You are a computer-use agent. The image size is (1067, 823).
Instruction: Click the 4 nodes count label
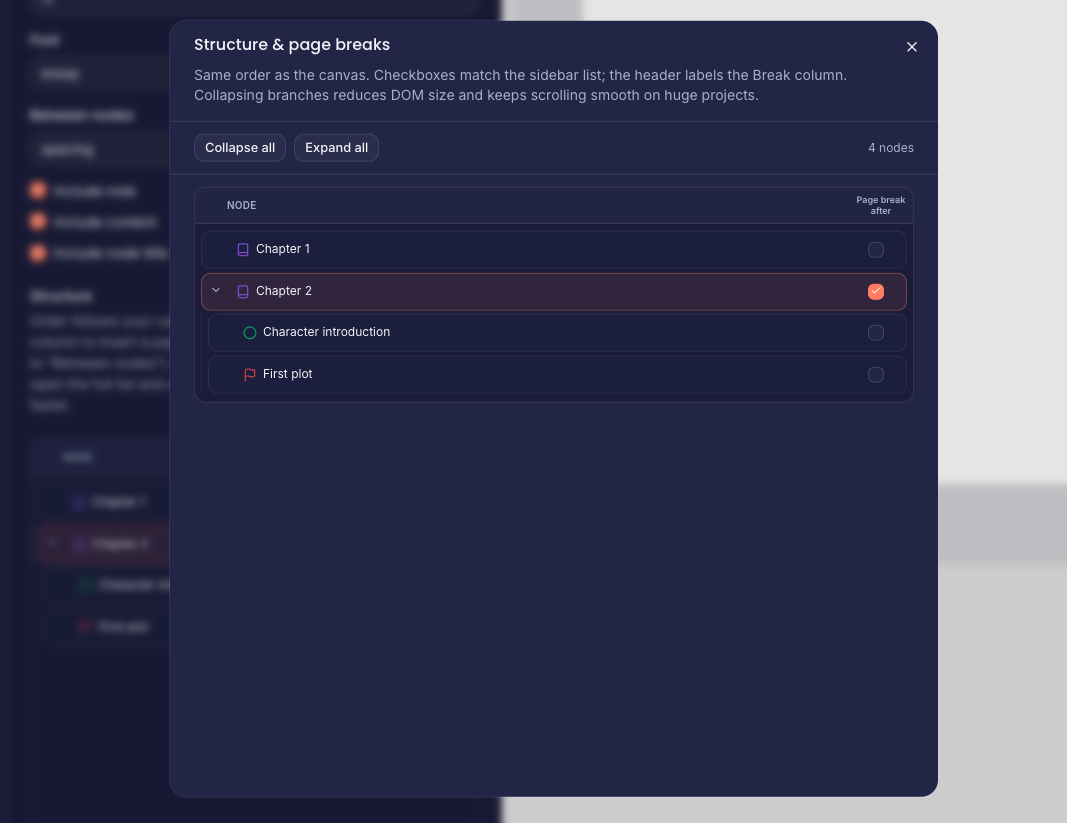890,148
